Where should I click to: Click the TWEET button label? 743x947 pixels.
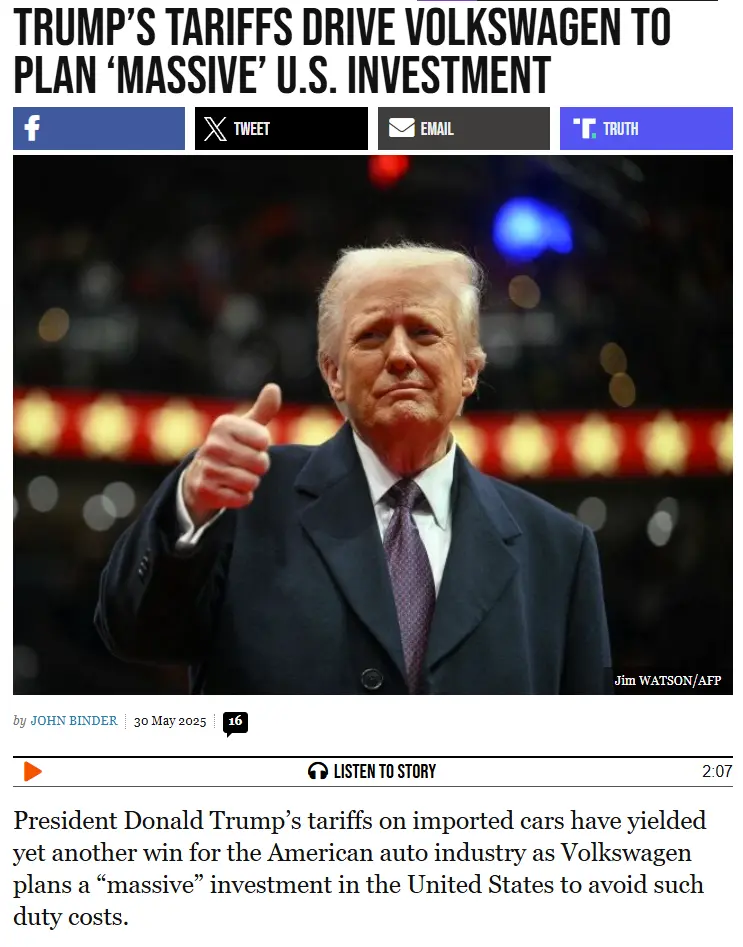point(251,129)
